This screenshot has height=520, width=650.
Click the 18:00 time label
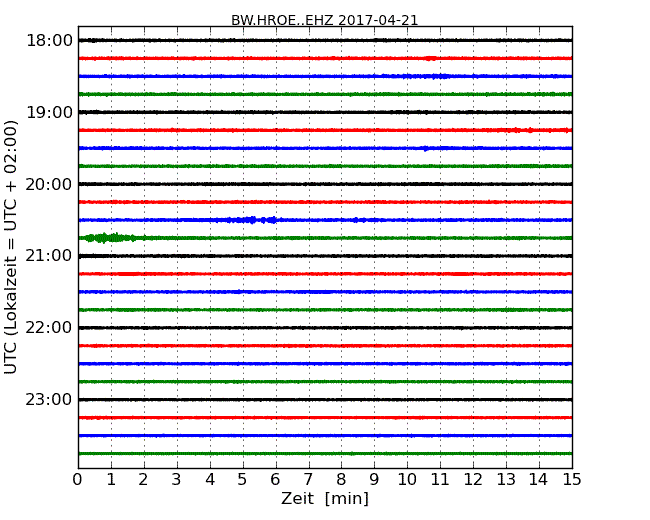pos(49,41)
